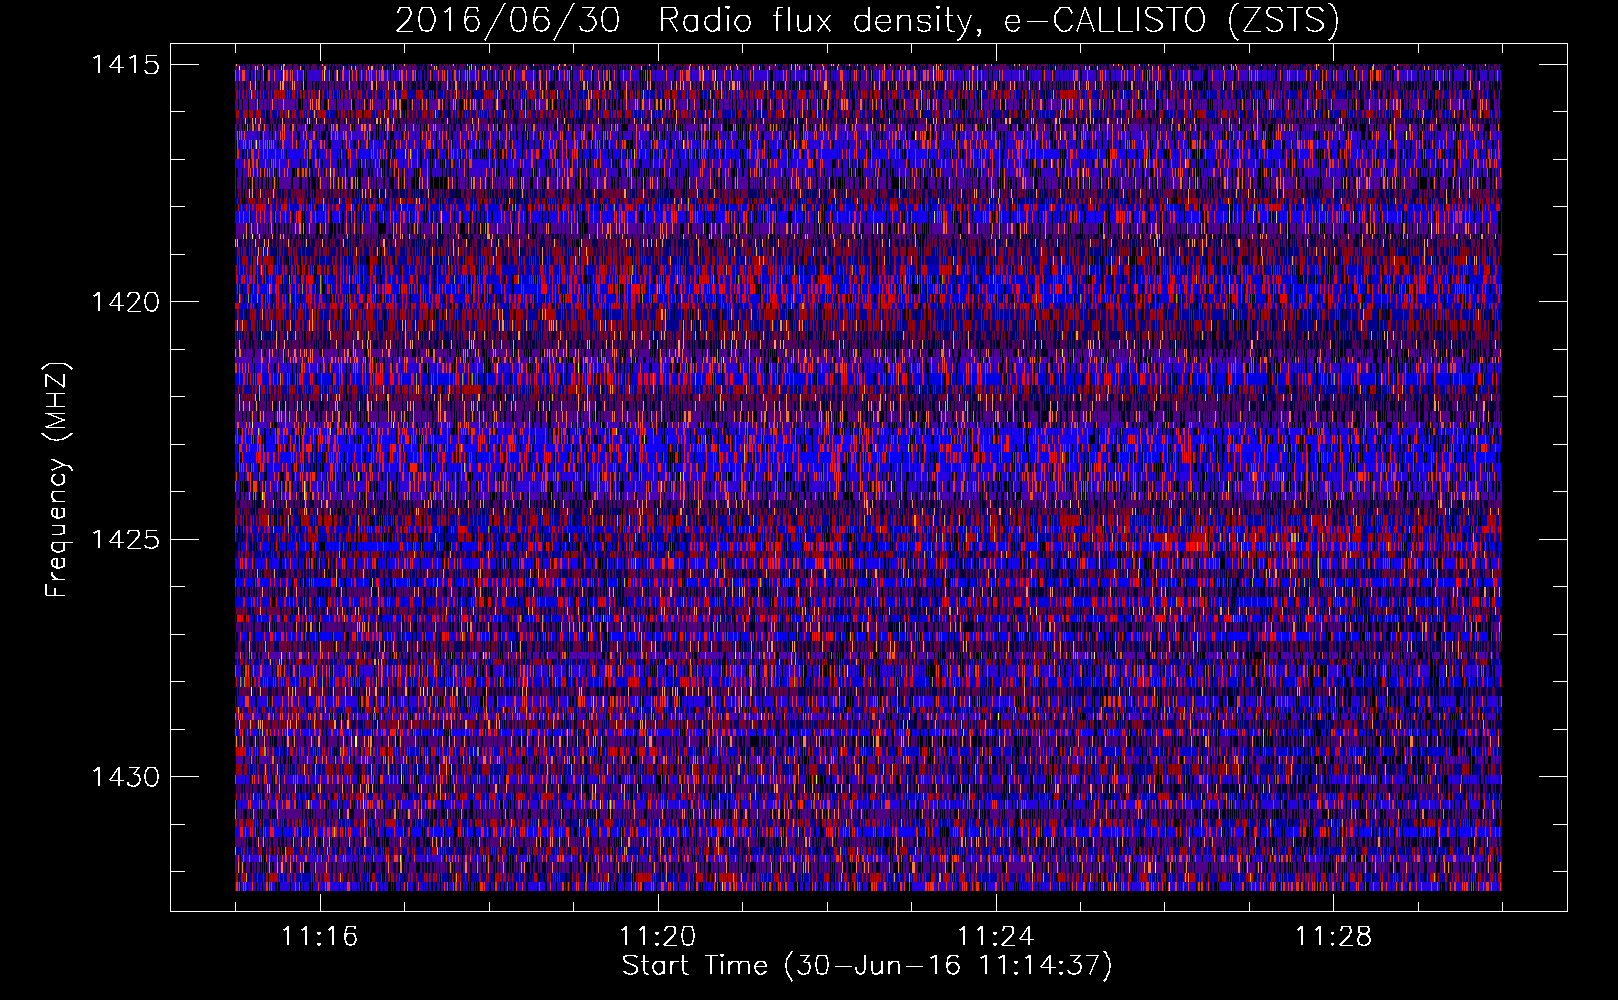
Task: Click the 1415 frequency tick label
Action: pos(125,65)
